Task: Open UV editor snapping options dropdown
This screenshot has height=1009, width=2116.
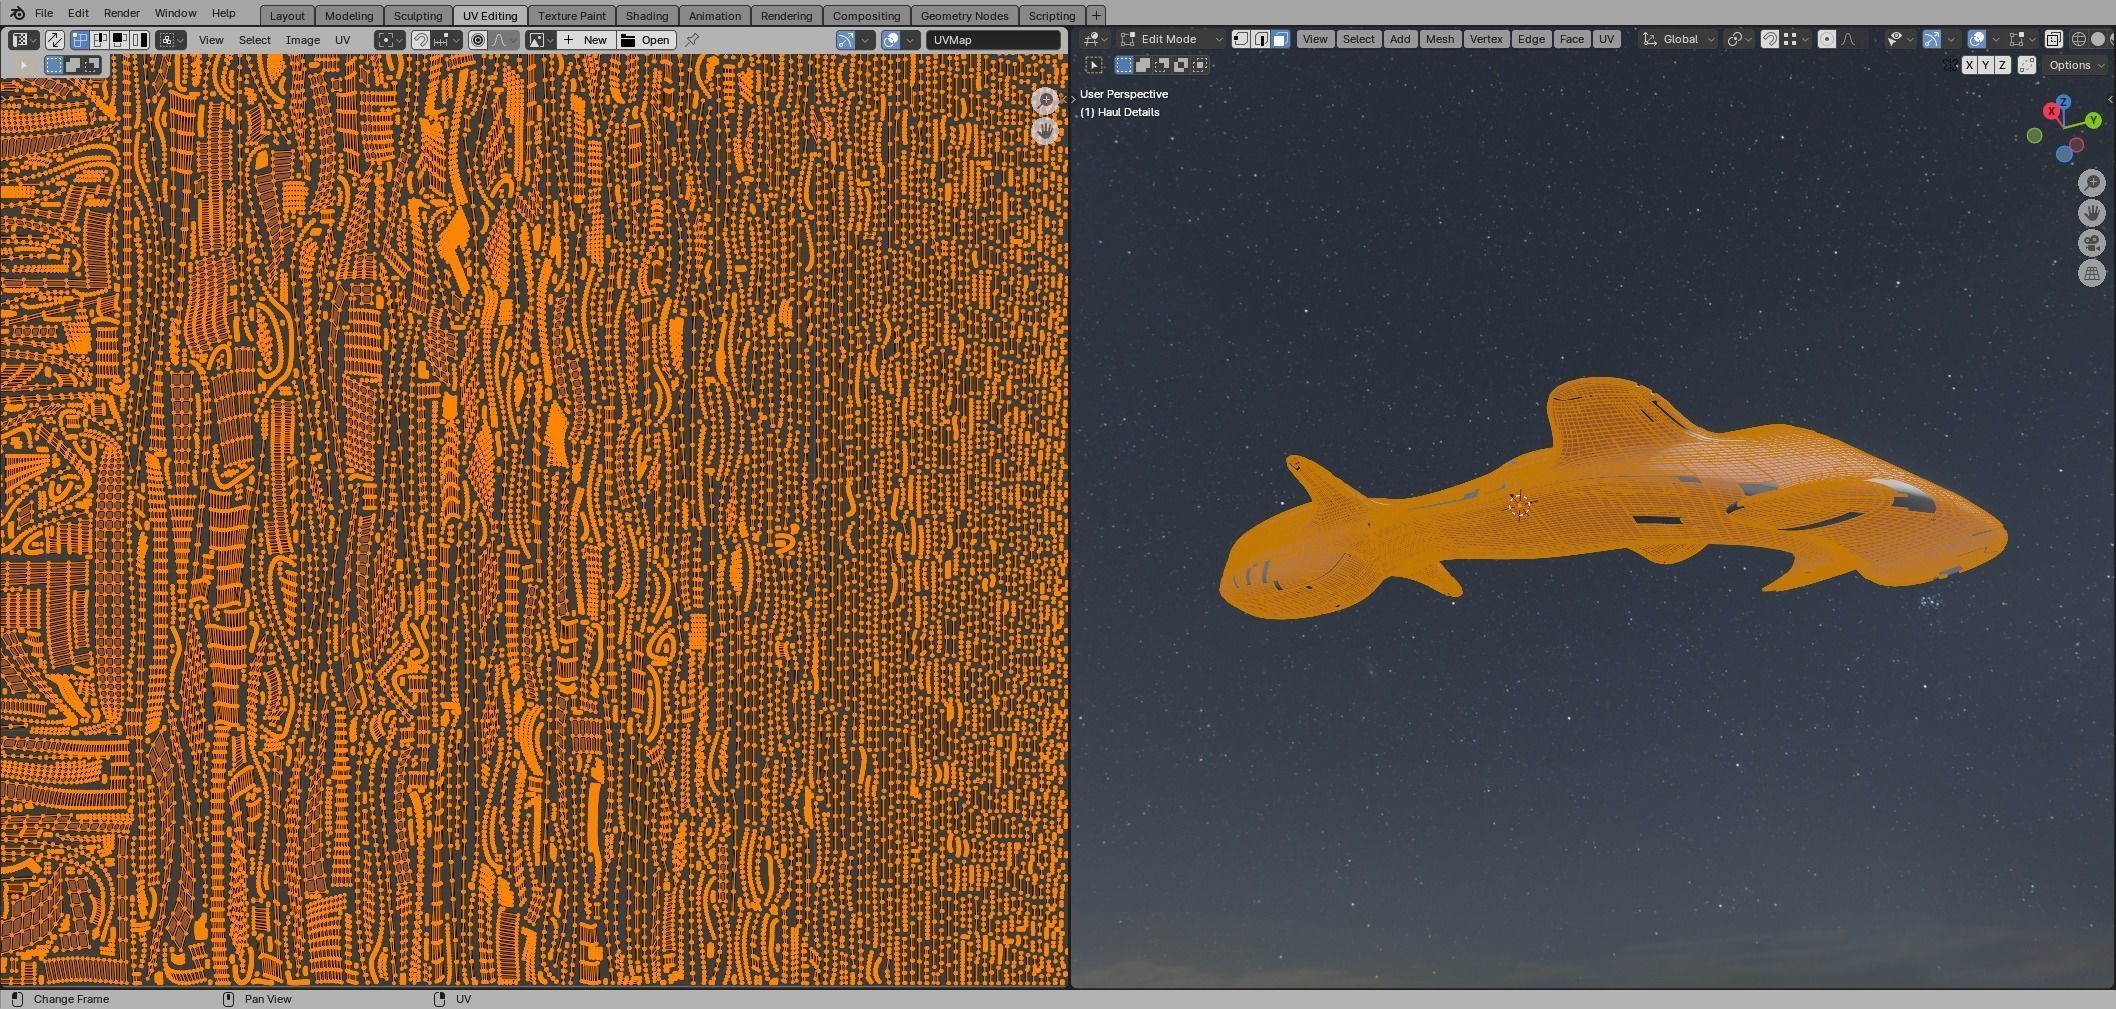Action: (x=447, y=40)
